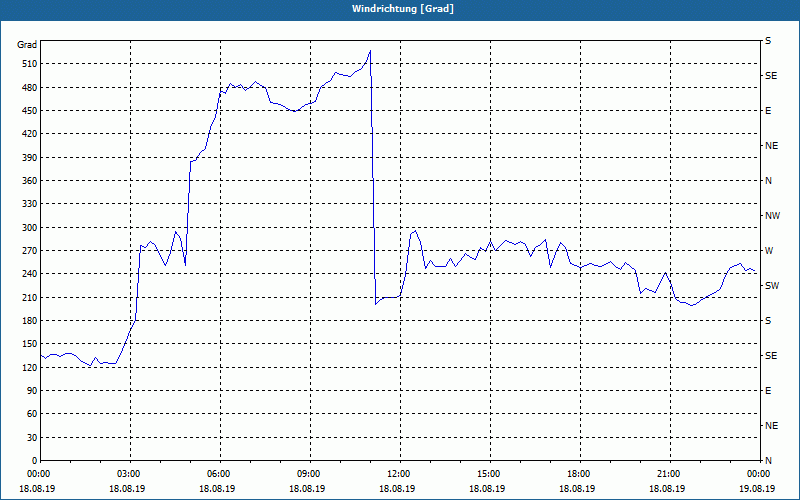This screenshot has width=800, height=500.
Task: Select the 360 degree axis label
Action: [x=30, y=181]
